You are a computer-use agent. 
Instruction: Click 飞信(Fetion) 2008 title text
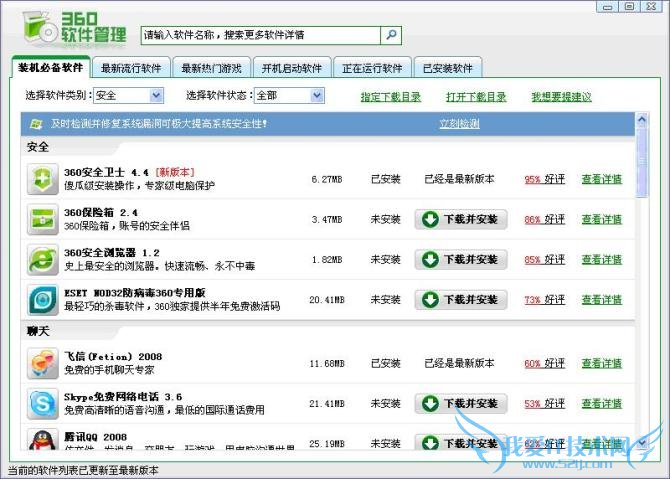coord(113,356)
